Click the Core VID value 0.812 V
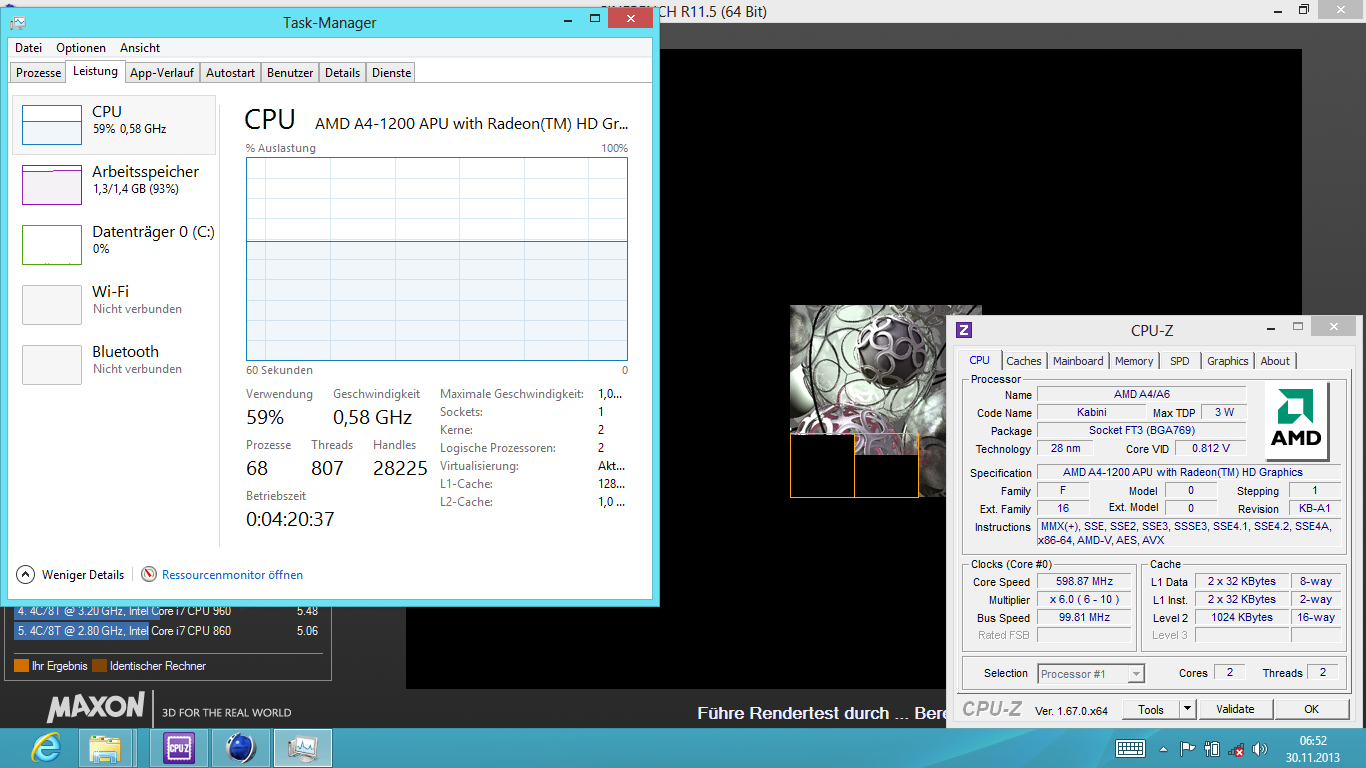1366x768 pixels. tap(1211, 449)
